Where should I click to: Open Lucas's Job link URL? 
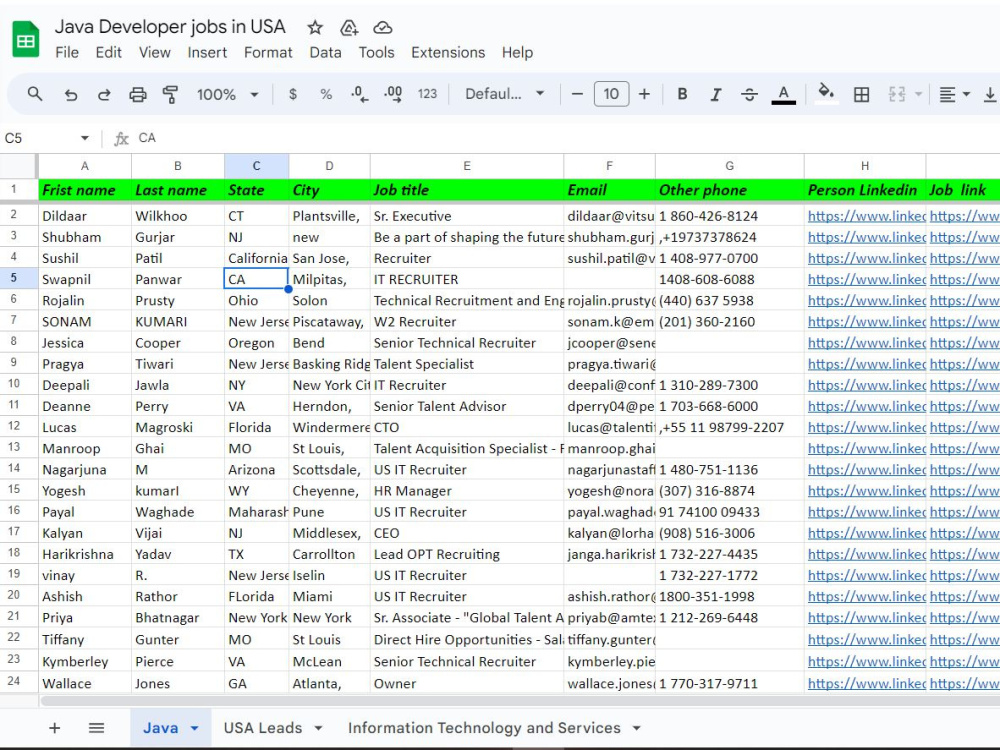pyautogui.click(x=964, y=427)
